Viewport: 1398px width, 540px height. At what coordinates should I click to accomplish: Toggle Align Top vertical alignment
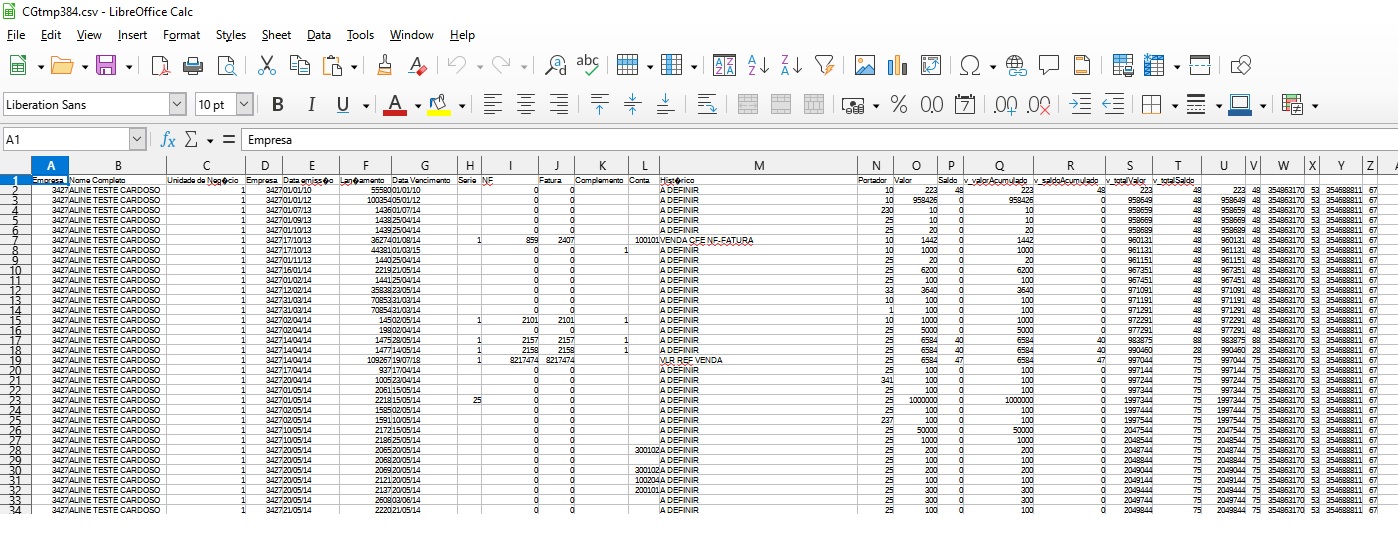pos(599,104)
